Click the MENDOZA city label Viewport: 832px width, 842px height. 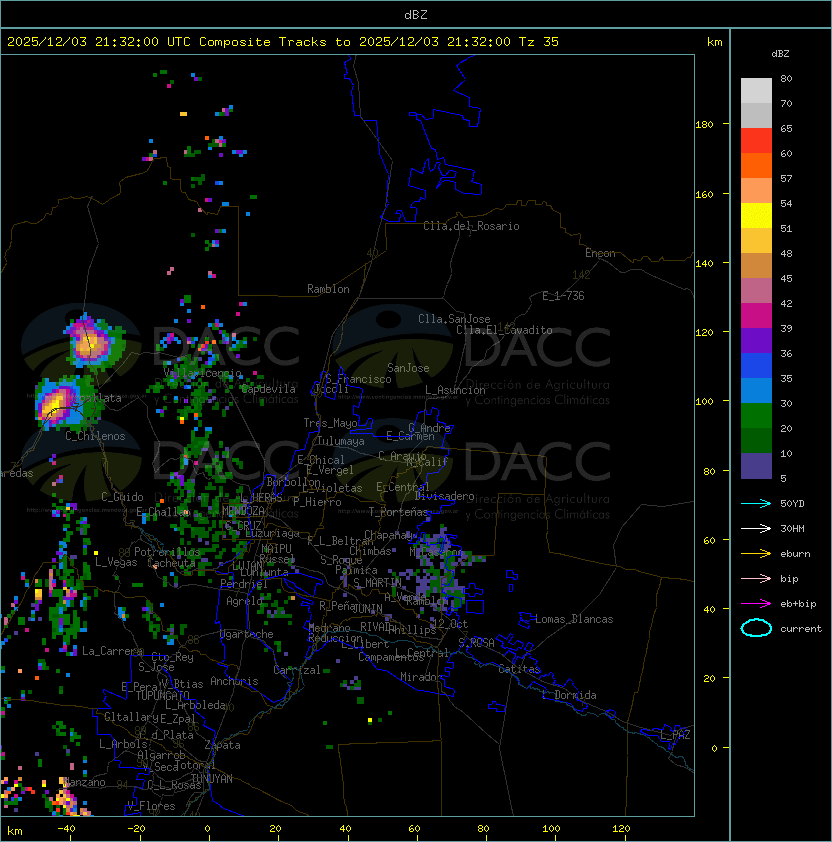[x=243, y=510]
